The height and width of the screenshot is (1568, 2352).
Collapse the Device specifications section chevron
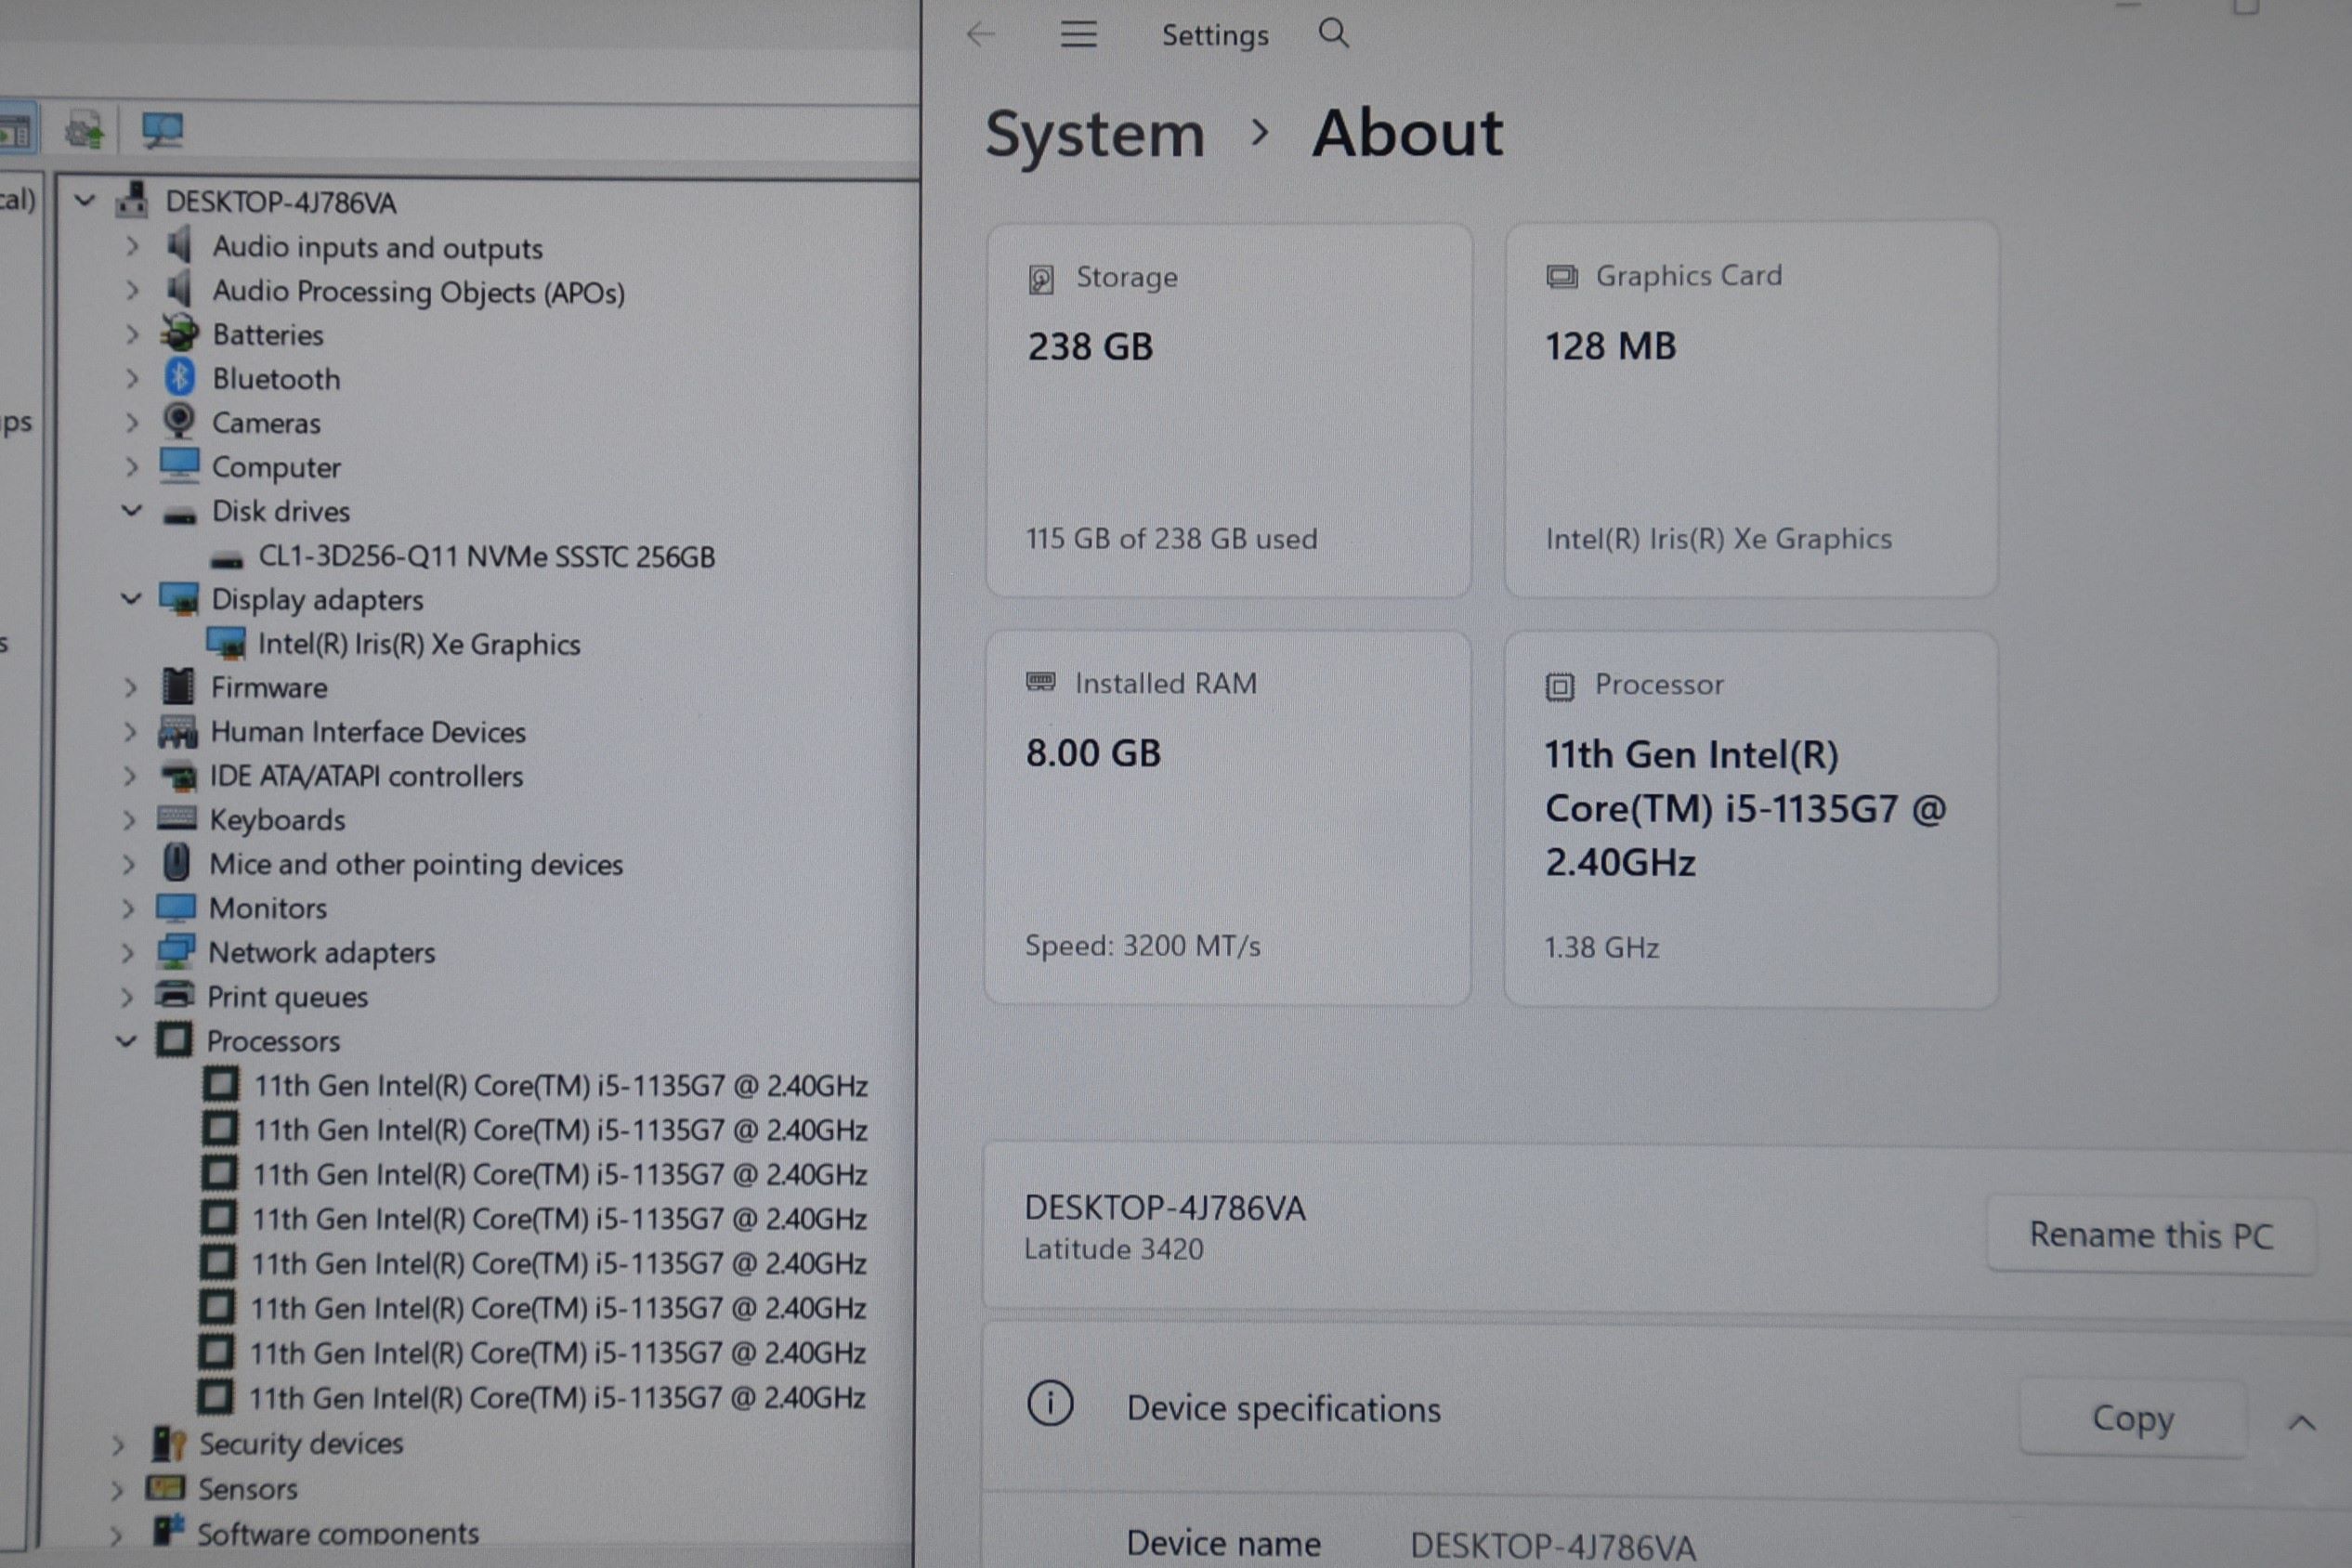2301,1421
